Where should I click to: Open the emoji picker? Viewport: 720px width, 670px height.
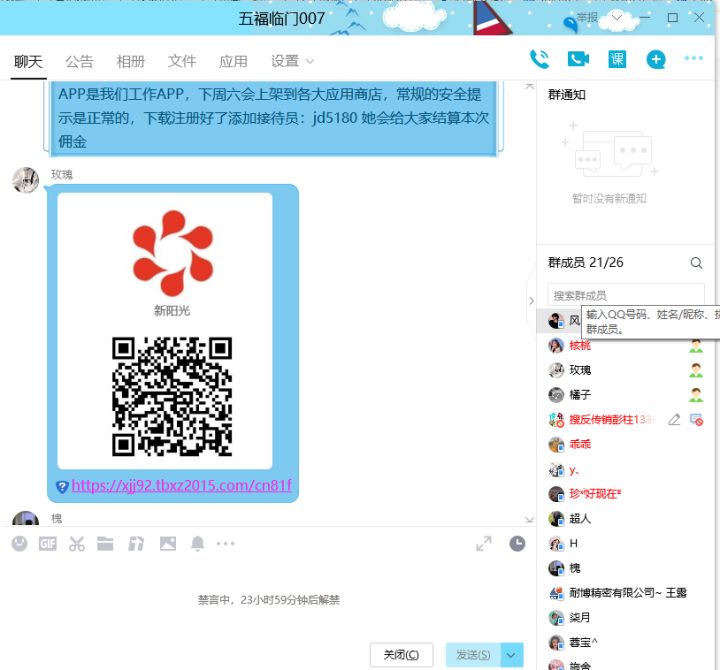19,544
